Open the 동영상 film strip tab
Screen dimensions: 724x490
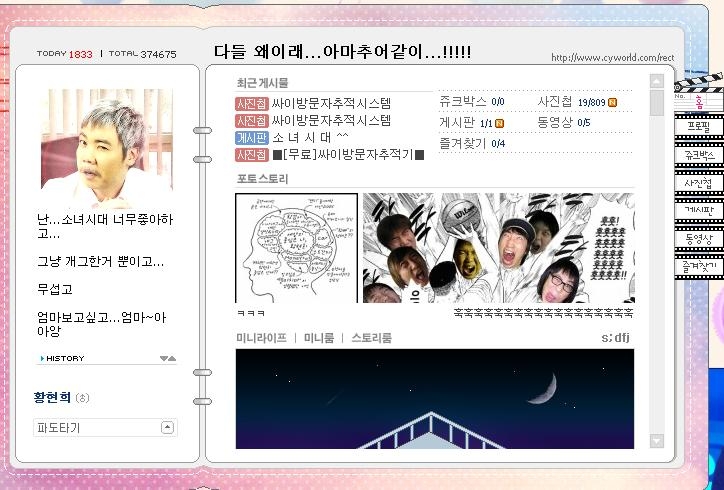(x=699, y=239)
